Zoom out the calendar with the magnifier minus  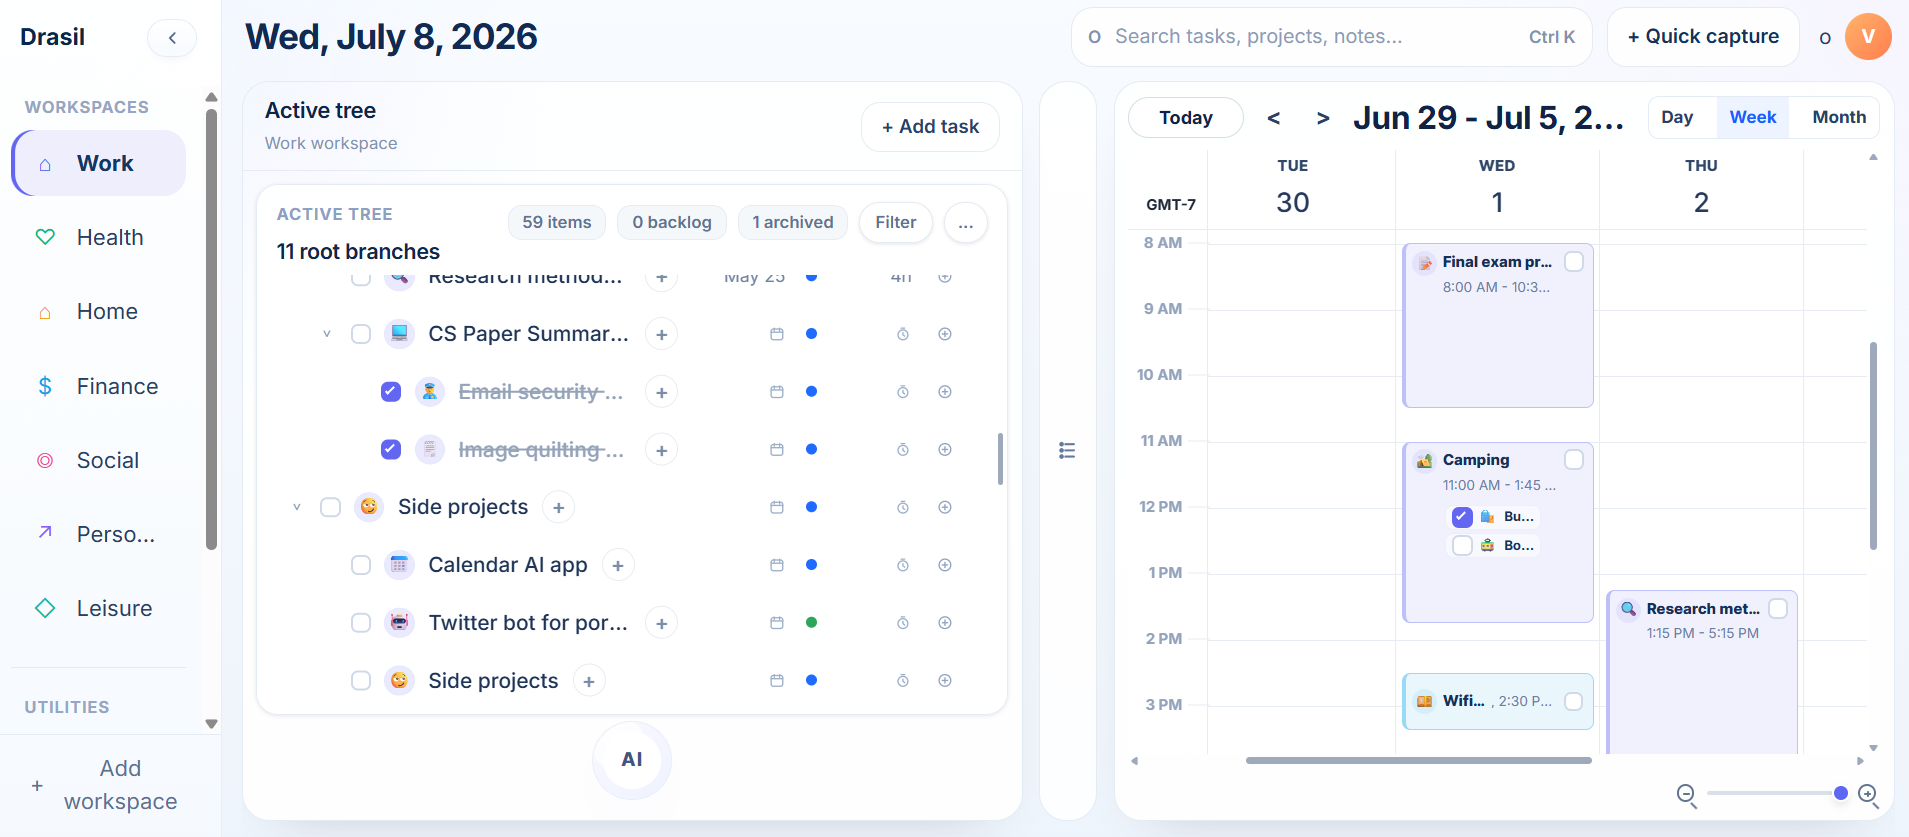pyautogui.click(x=1686, y=795)
